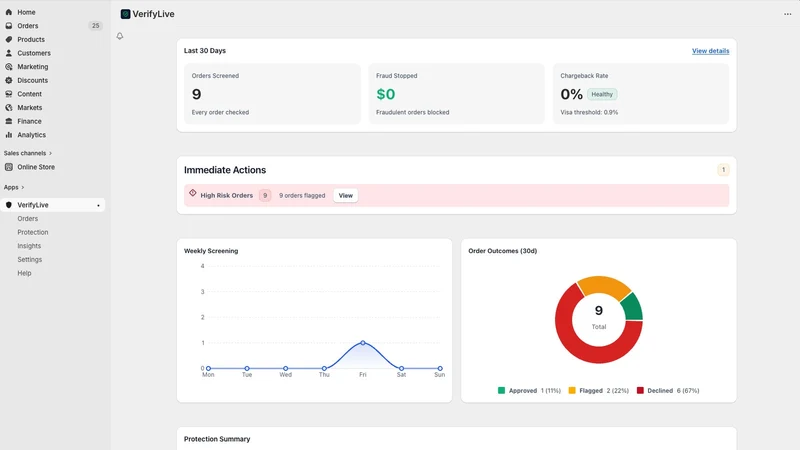Click the orange Flagged donut segment
The image size is (800, 450).
[604, 286]
